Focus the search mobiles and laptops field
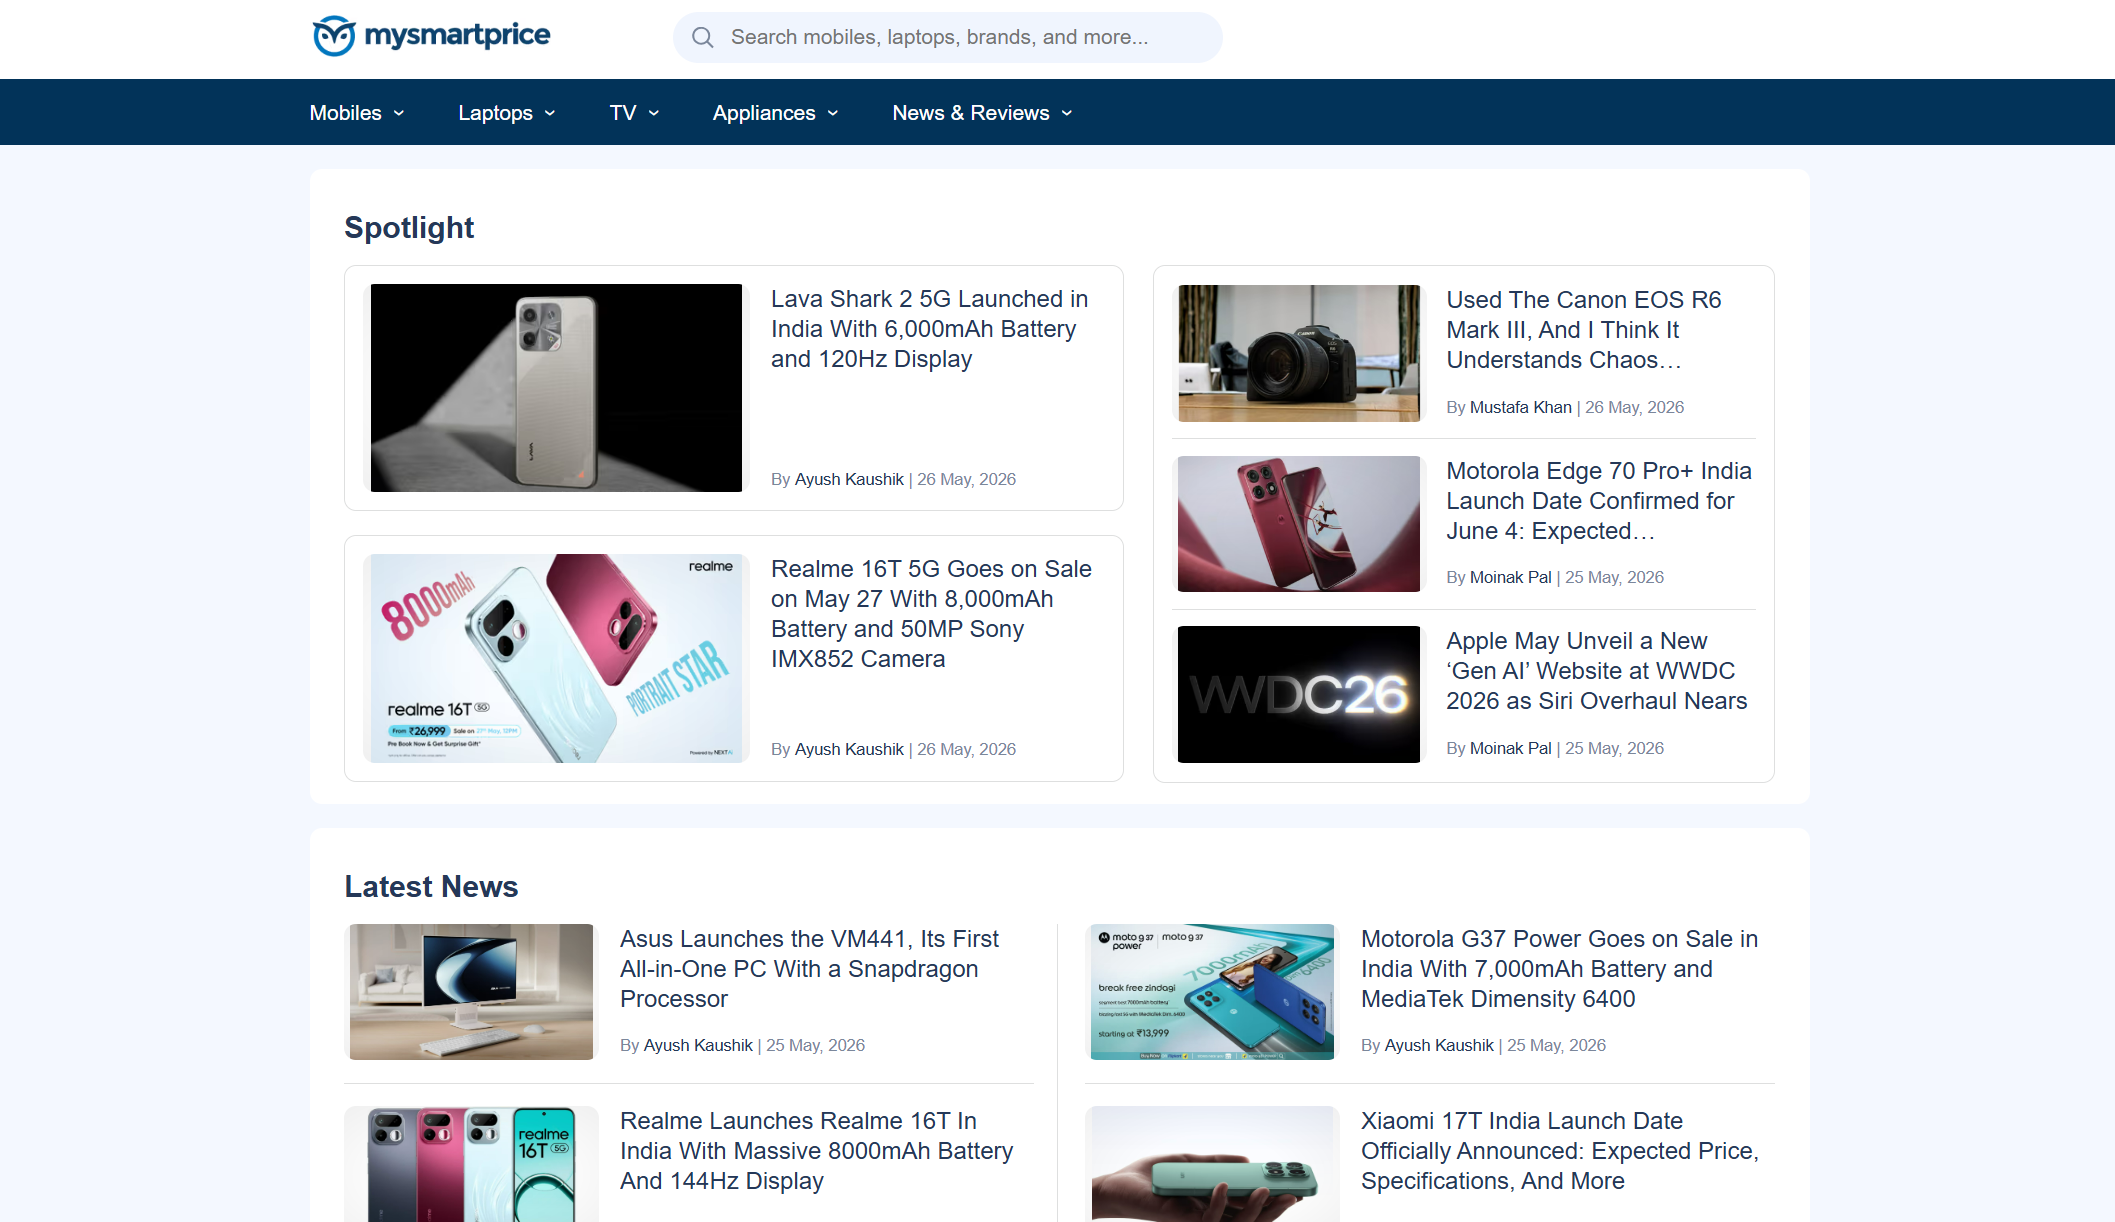This screenshot has height=1222, width=2115. (947, 38)
